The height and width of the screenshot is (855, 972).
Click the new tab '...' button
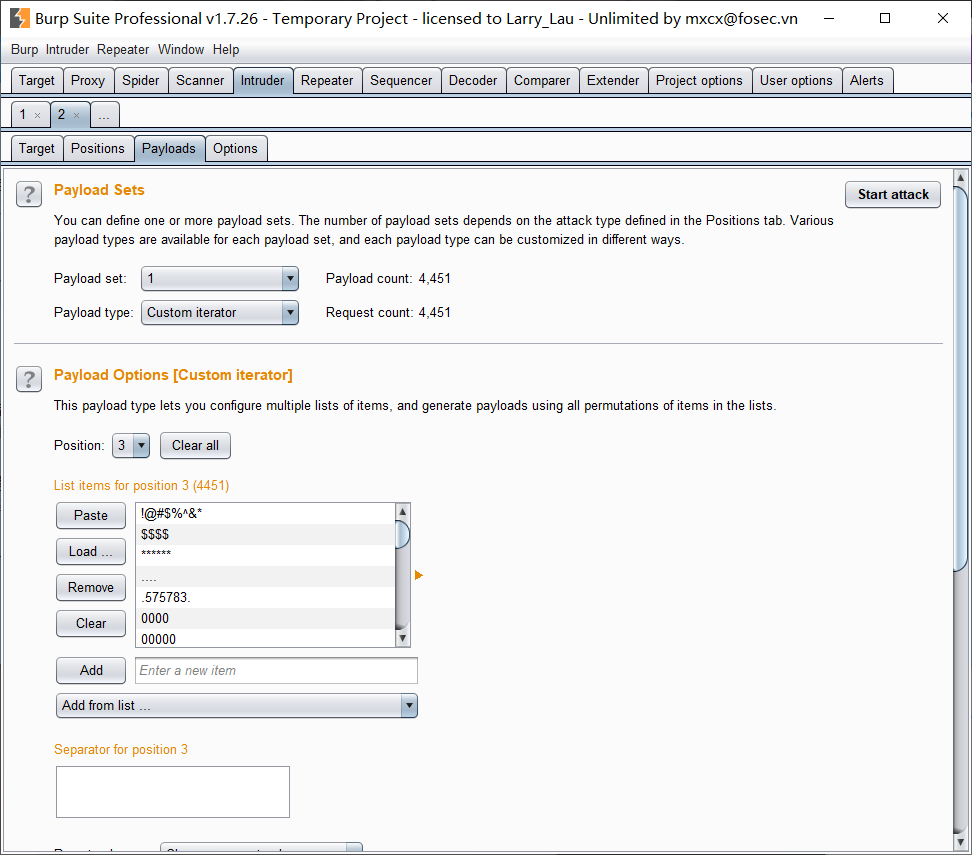click(x=104, y=115)
